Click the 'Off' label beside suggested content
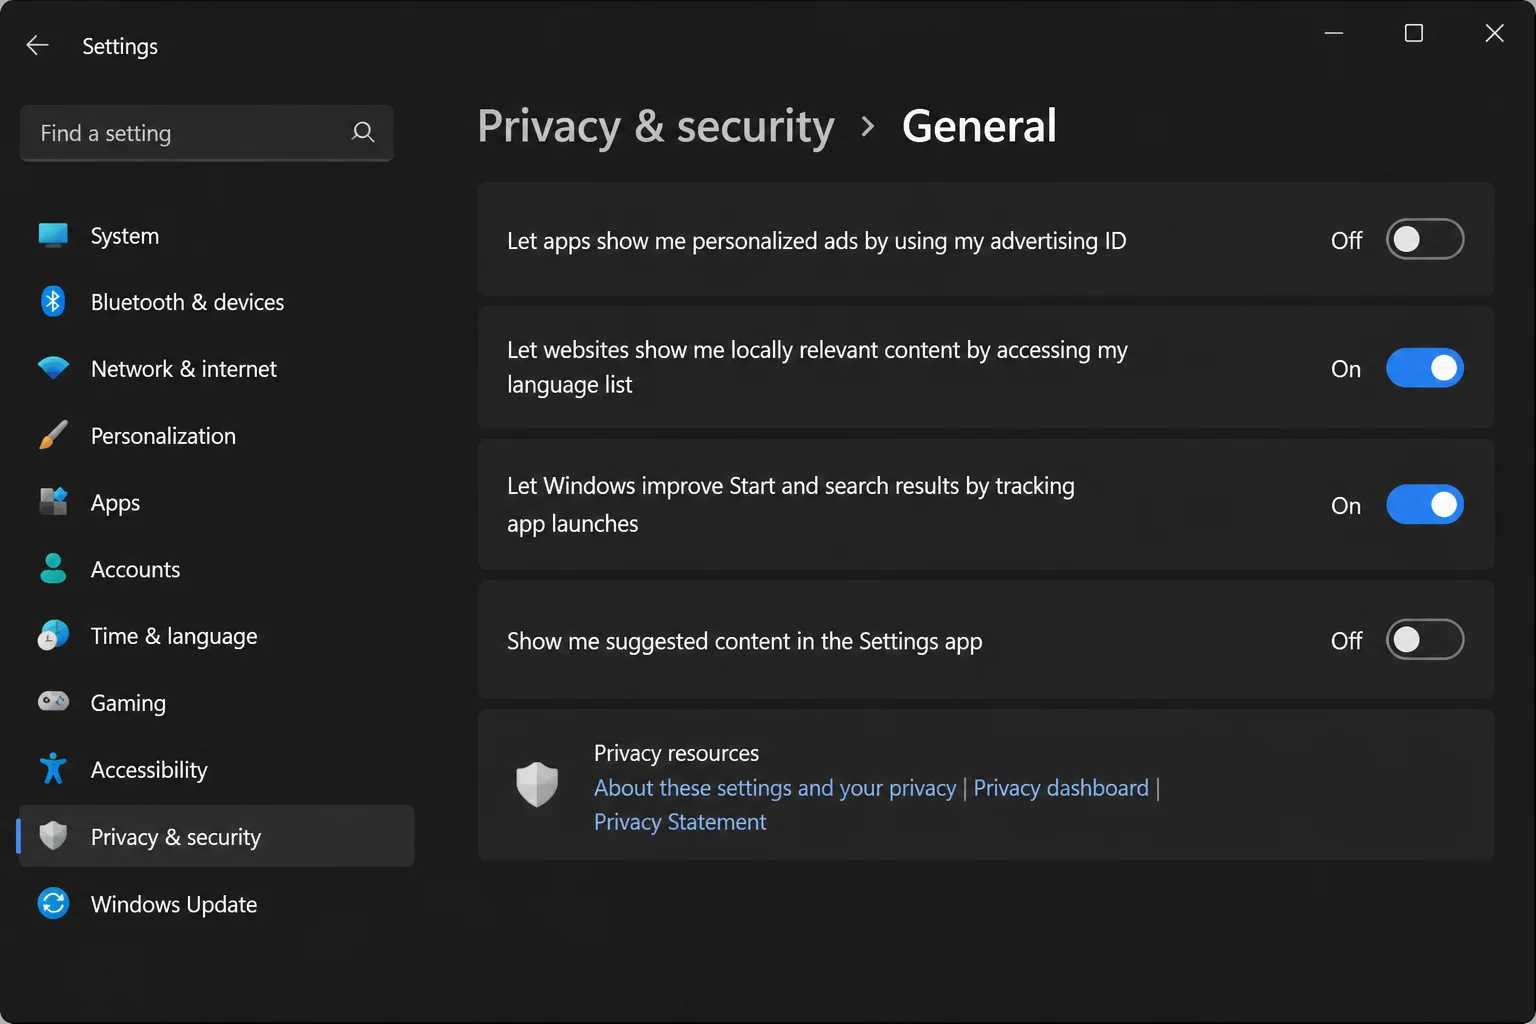1536x1024 pixels. [x=1346, y=641]
